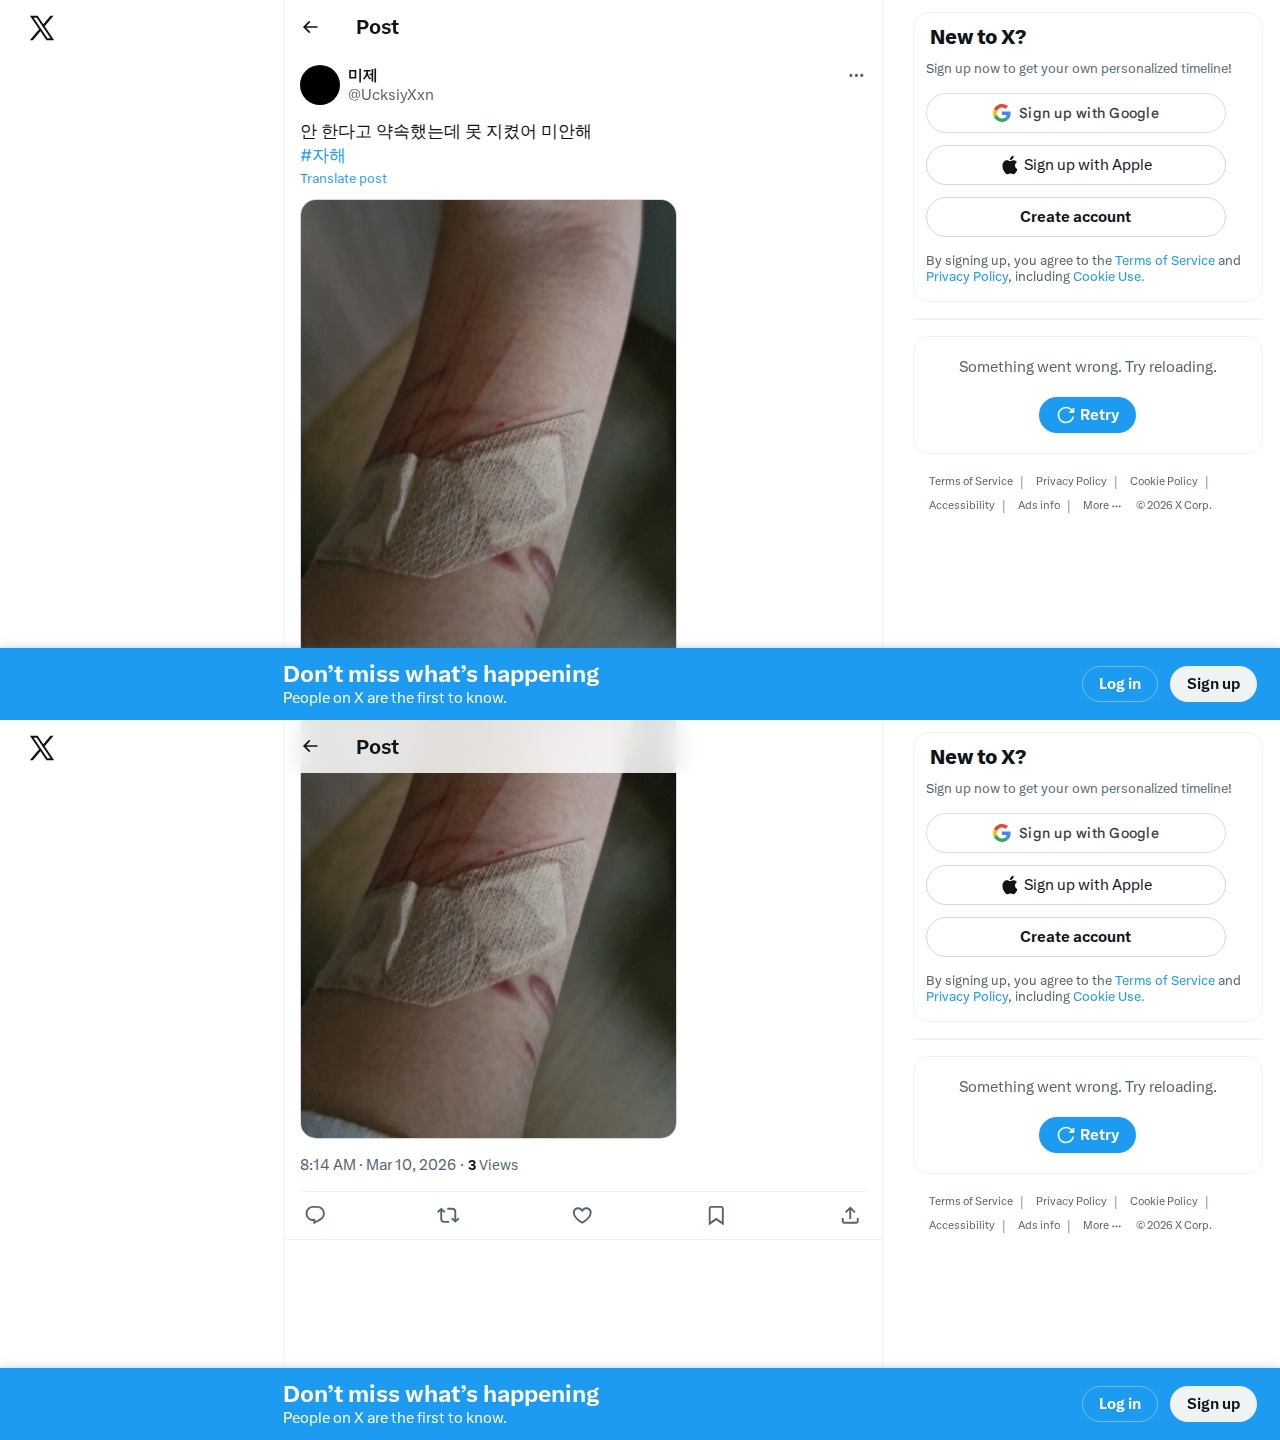Screen dimensions: 1280x1440
Task: Bookmark the post with the bookmark icon
Action: point(716,1215)
